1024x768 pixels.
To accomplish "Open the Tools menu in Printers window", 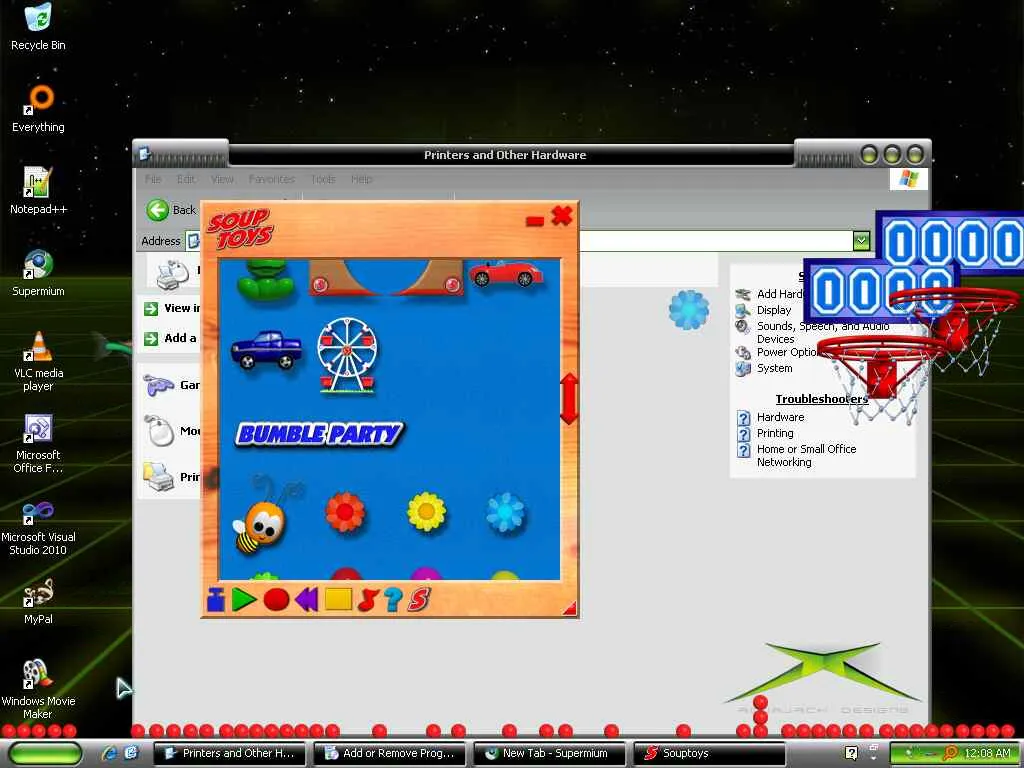I will (x=323, y=179).
